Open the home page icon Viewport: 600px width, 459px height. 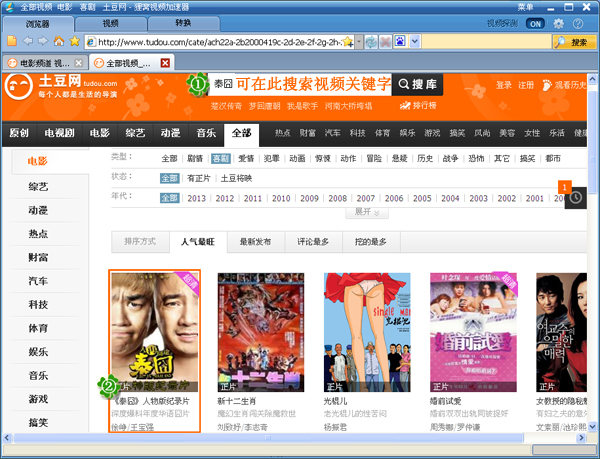pos(59,41)
